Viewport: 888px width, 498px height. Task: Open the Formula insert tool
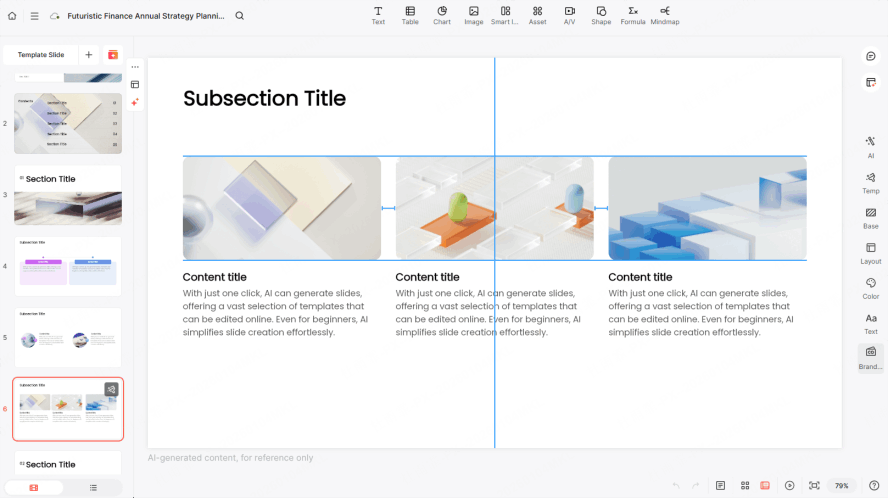[x=632, y=14]
